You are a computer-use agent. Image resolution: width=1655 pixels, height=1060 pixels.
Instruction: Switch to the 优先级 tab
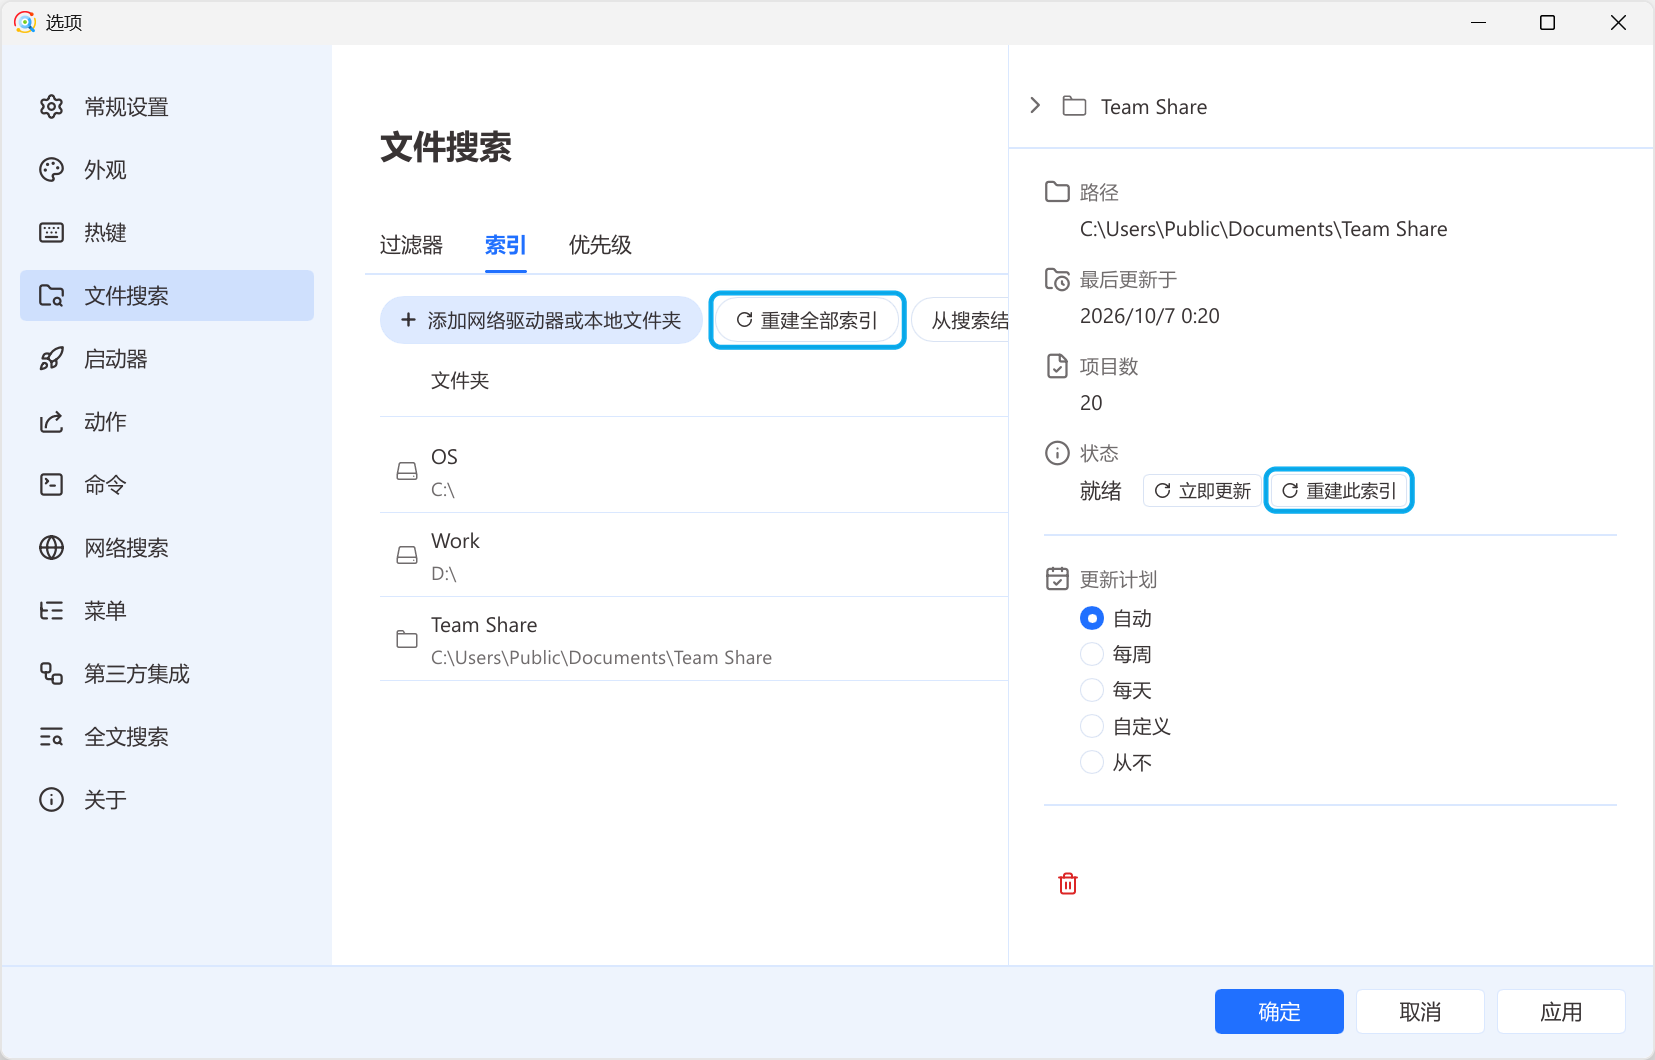[x=600, y=245]
